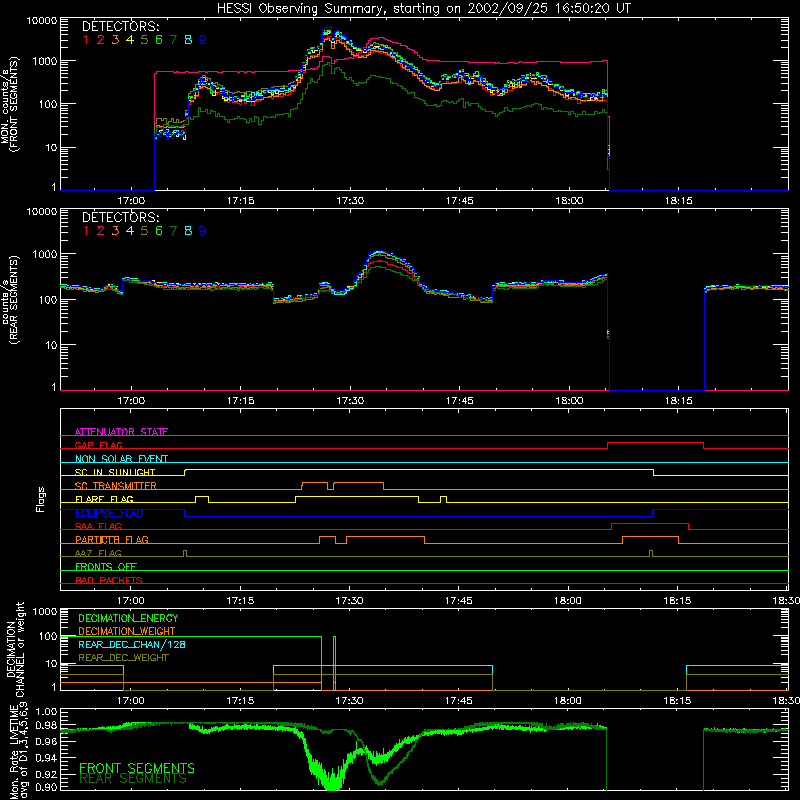Click the REAR_DEC_WEIGHT legend entry
The height and width of the screenshot is (800, 800).
click(x=123, y=658)
